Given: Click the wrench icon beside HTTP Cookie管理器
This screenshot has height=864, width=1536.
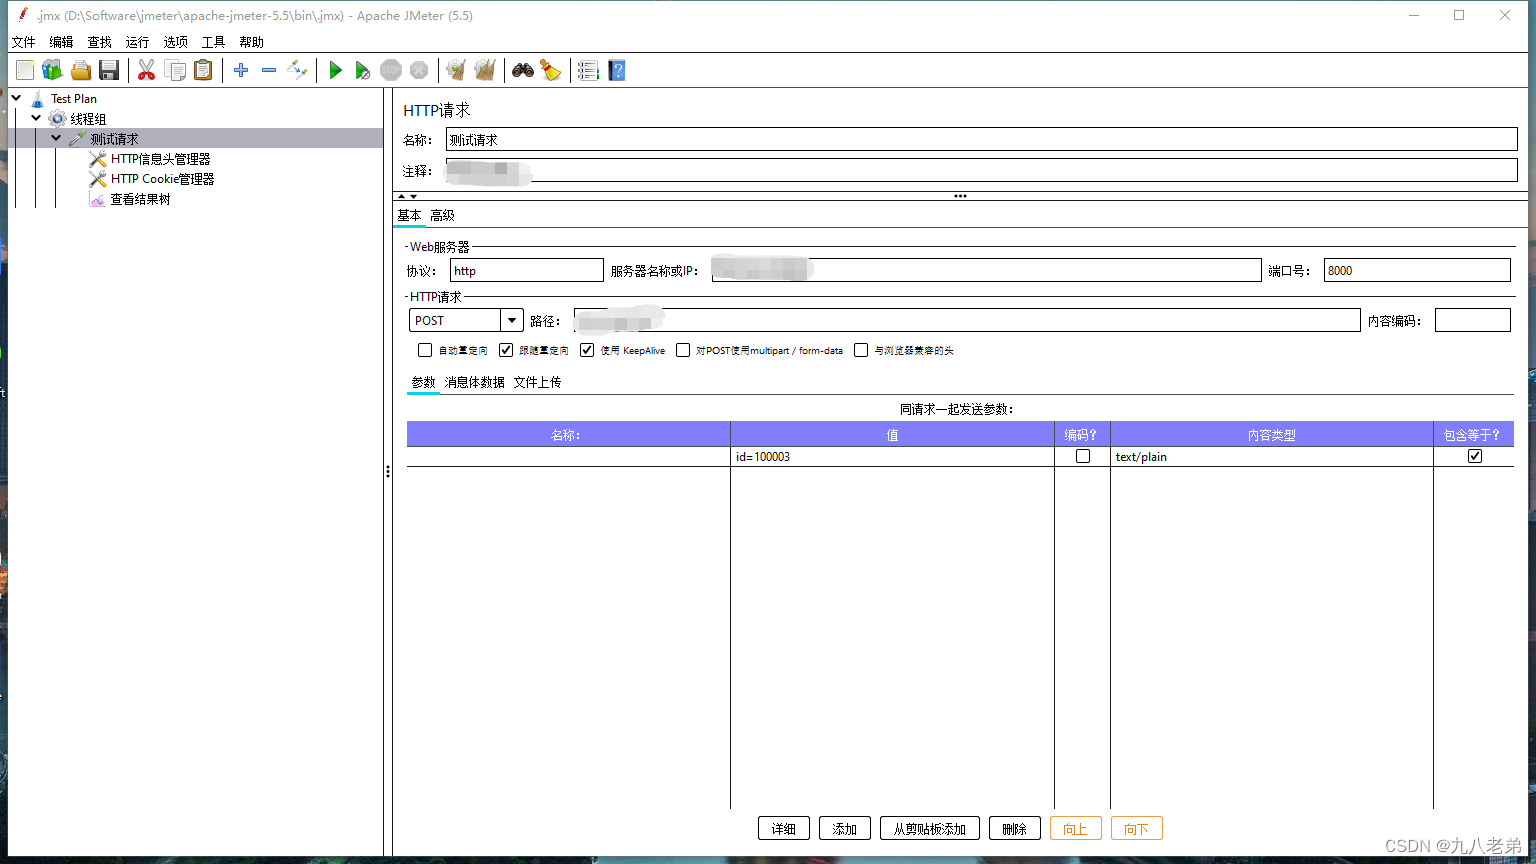Looking at the screenshot, I should [x=97, y=179].
